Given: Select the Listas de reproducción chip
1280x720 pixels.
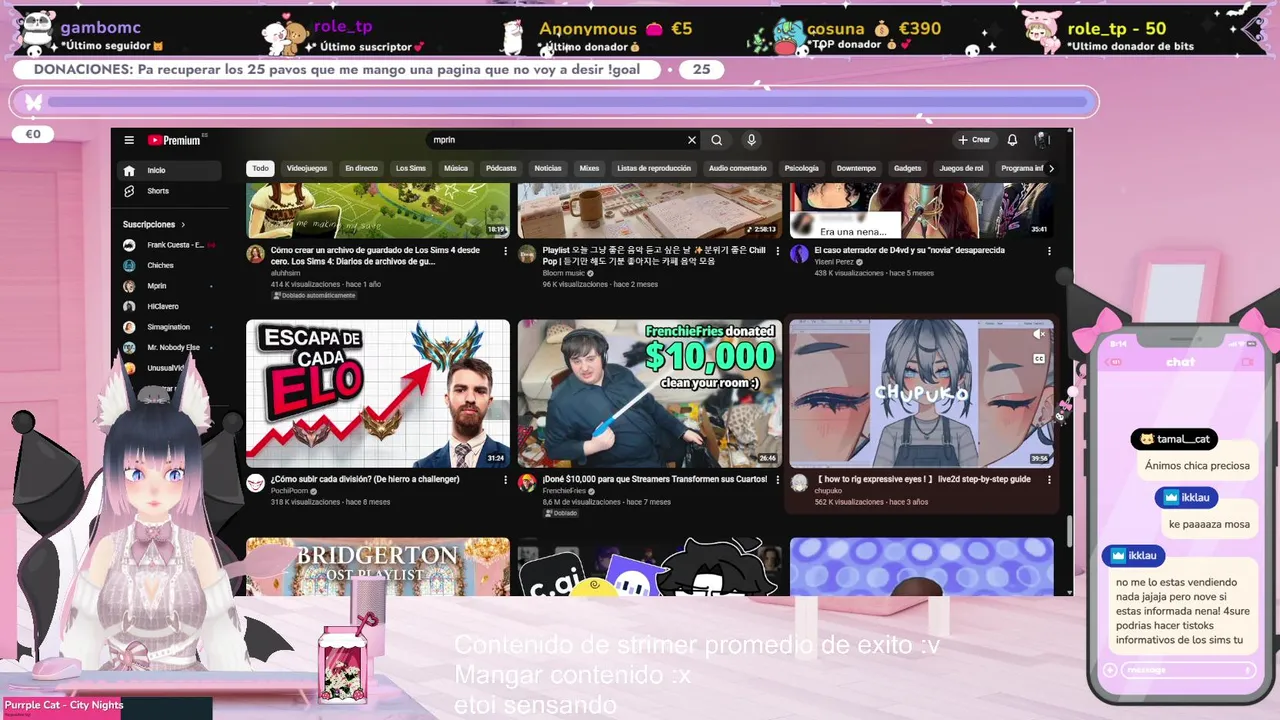Looking at the screenshot, I should point(654,169).
